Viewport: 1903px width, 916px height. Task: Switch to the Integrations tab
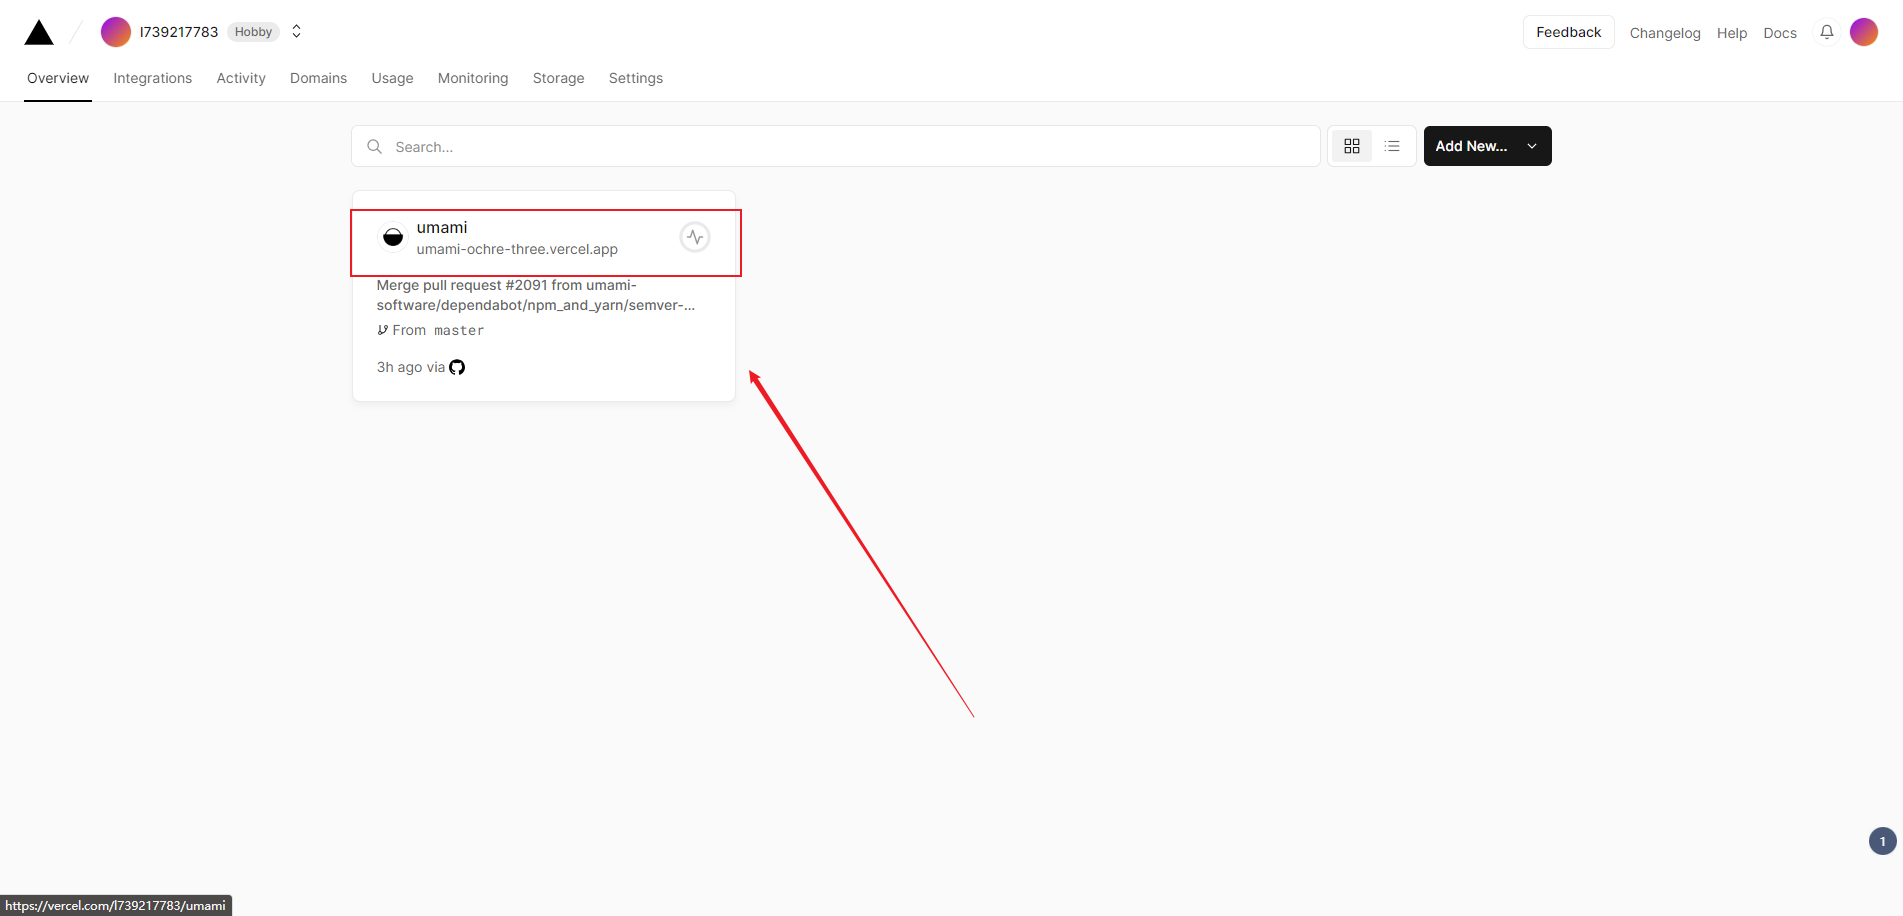(152, 78)
